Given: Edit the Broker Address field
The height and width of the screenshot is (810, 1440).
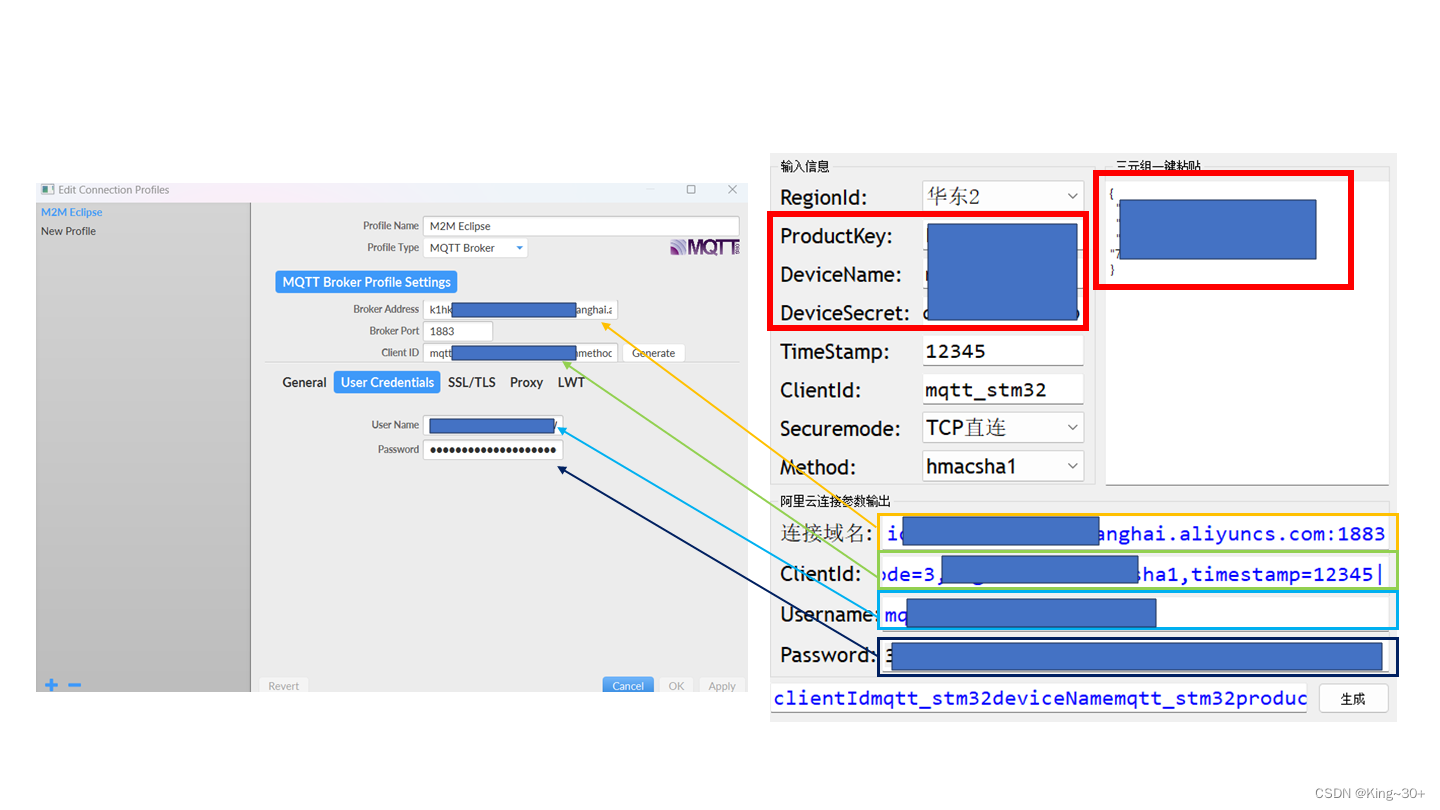Looking at the screenshot, I should [520, 310].
